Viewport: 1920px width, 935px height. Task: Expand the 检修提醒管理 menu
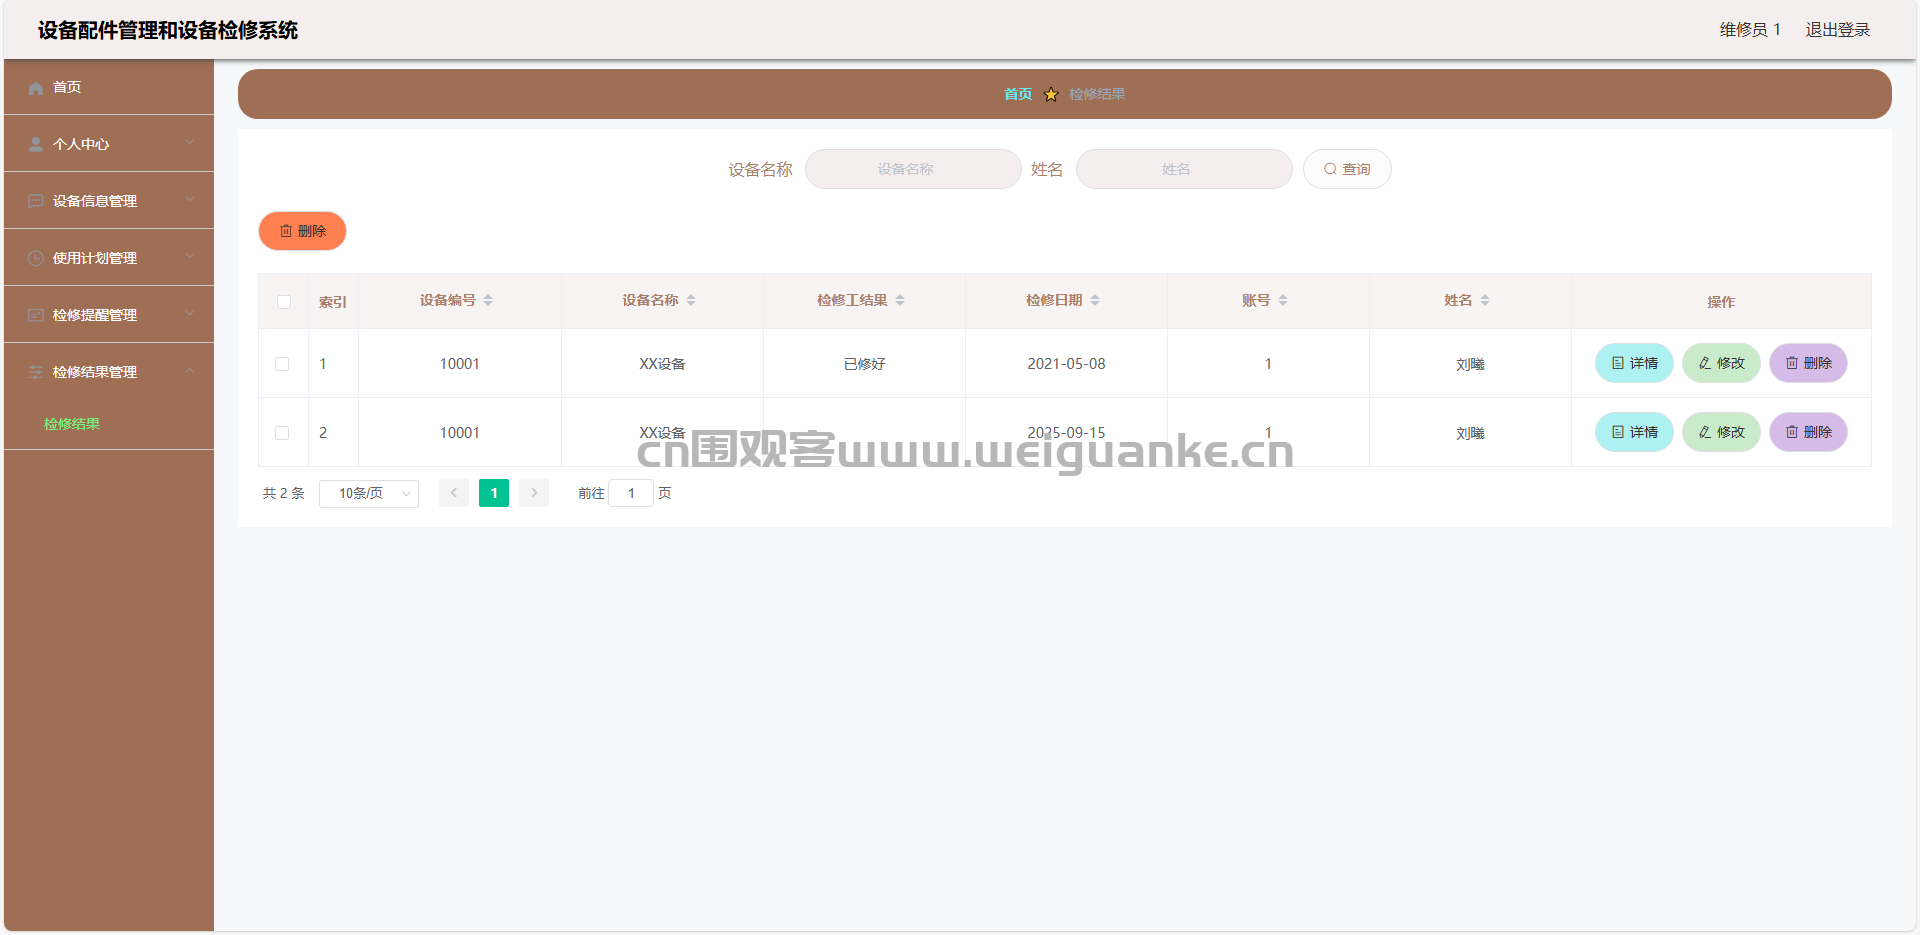(109, 315)
